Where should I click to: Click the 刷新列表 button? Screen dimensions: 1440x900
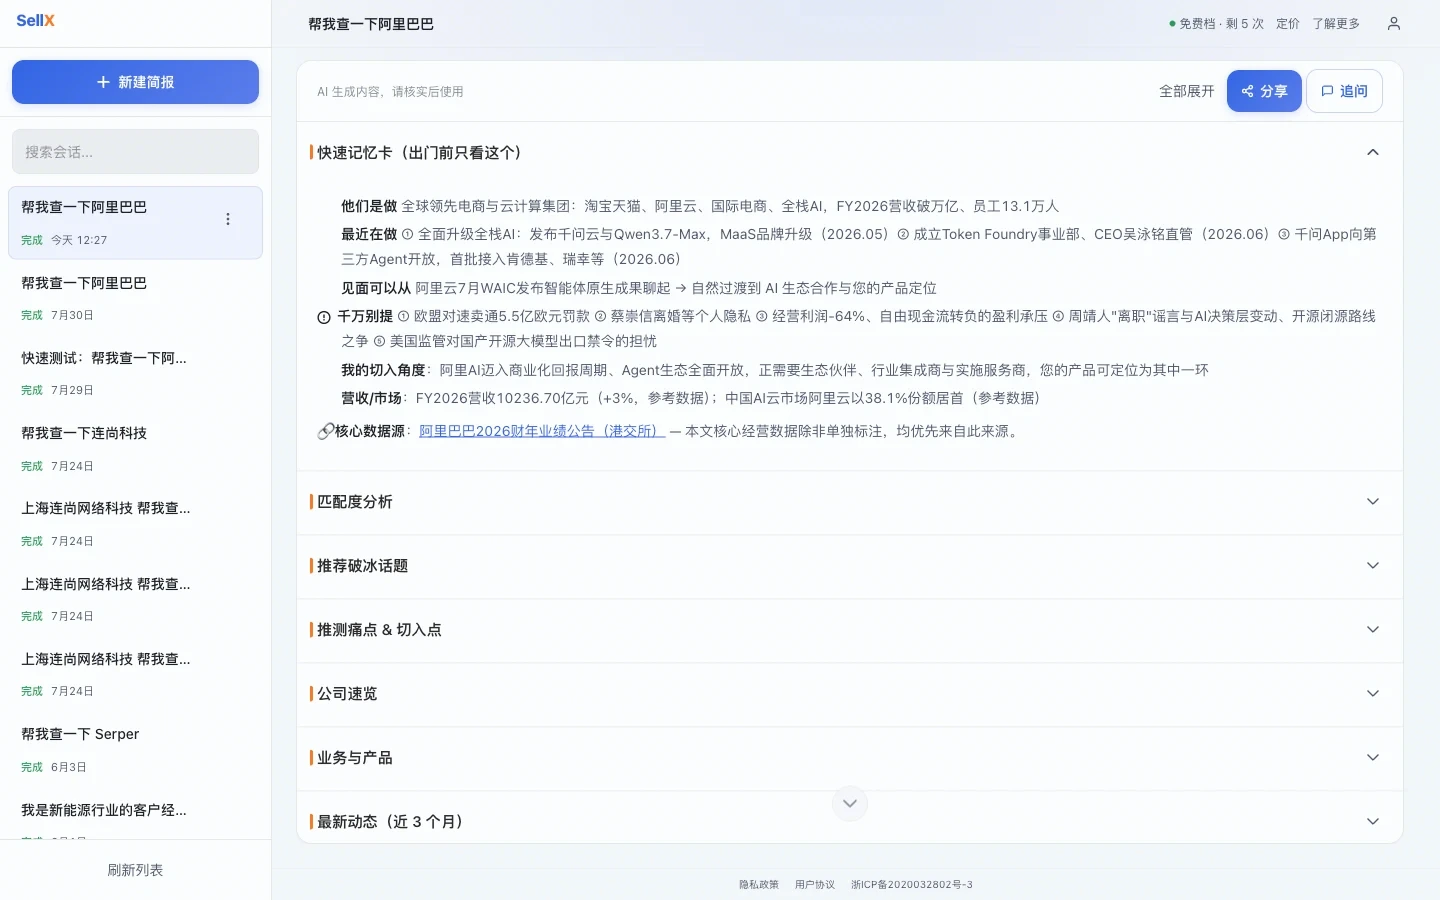tap(135, 870)
